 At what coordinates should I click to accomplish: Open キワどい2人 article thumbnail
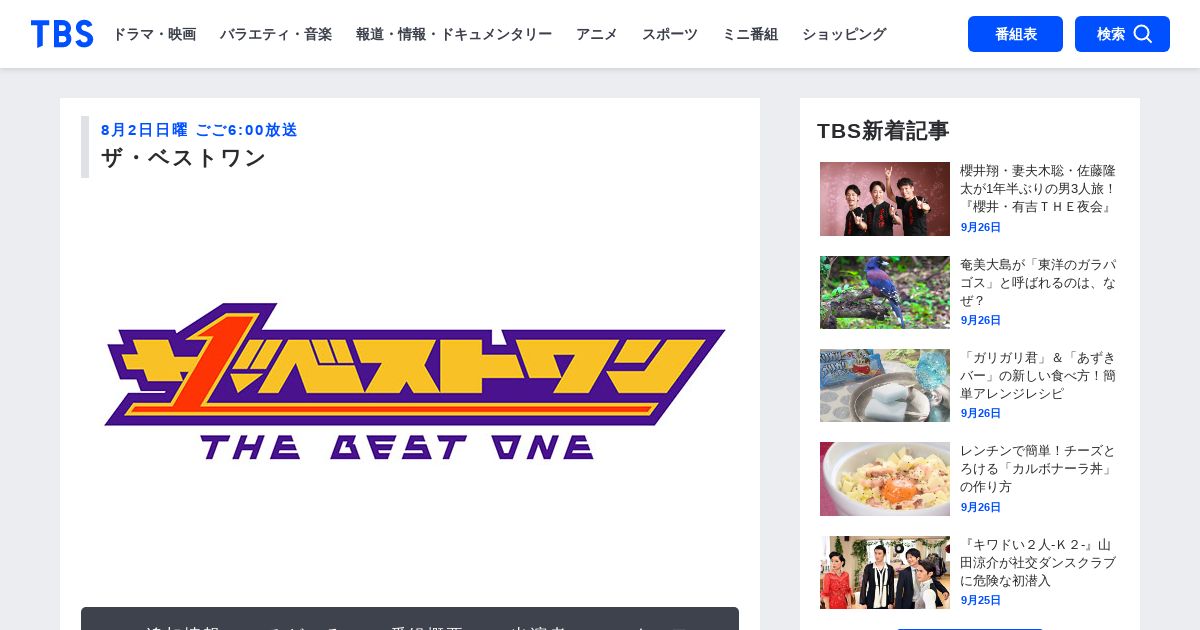click(885, 572)
